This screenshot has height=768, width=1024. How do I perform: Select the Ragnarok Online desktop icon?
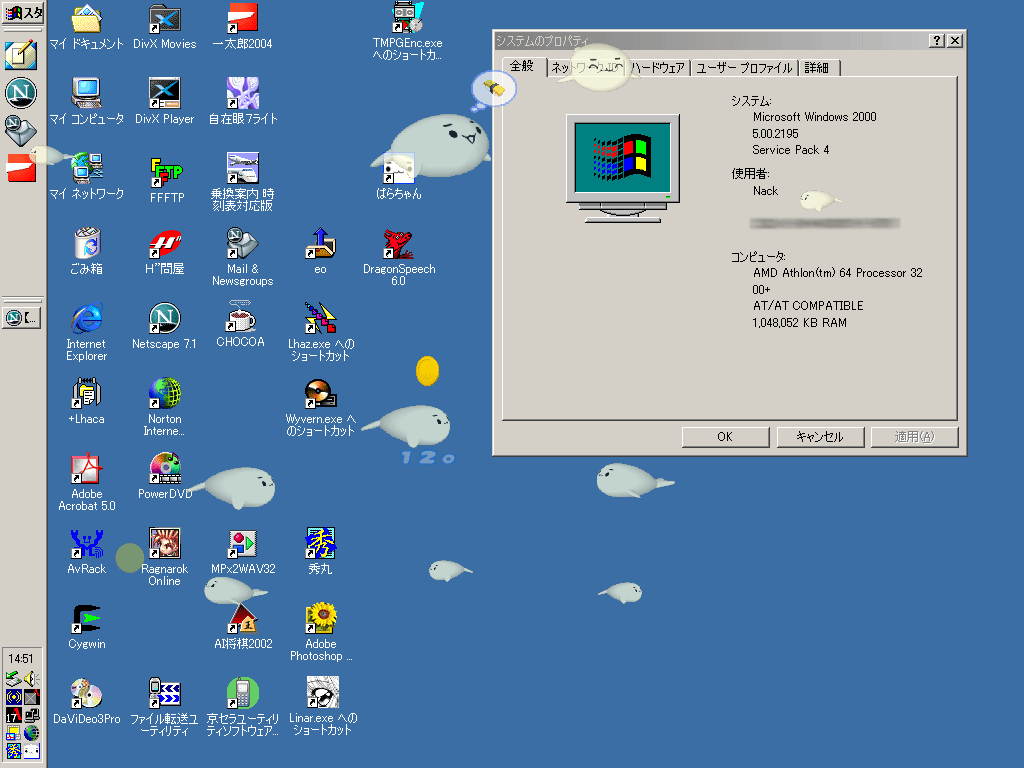(165, 557)
